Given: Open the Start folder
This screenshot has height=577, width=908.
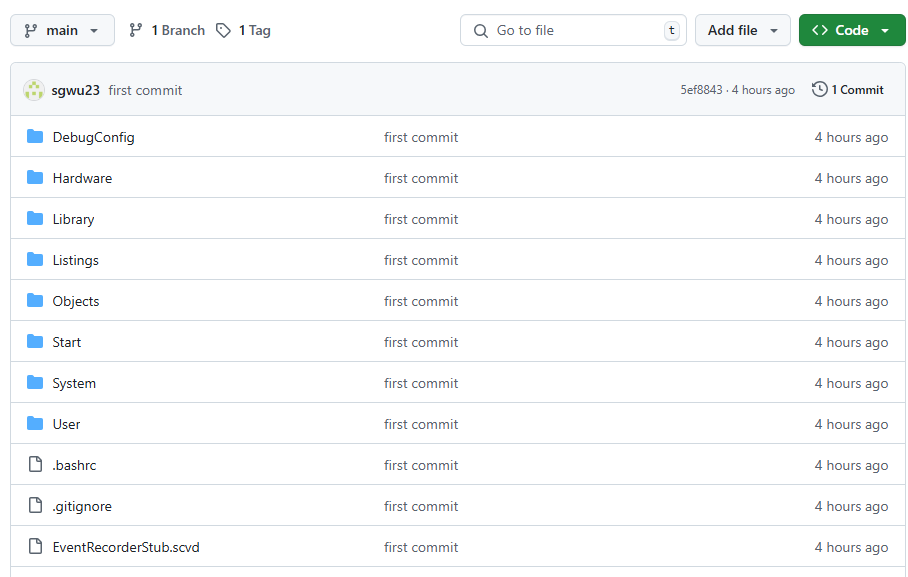Looking at the screenshot, I should (67, 342).
